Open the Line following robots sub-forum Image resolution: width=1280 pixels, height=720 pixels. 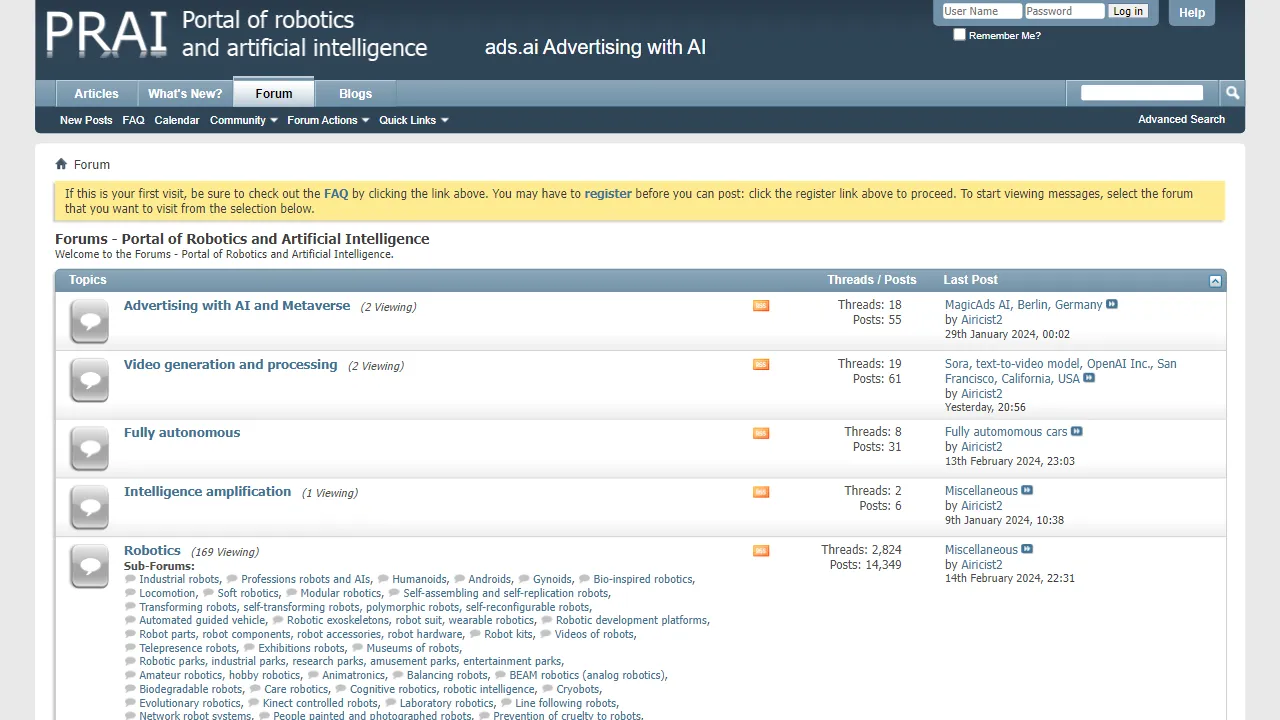coord(566,703)
